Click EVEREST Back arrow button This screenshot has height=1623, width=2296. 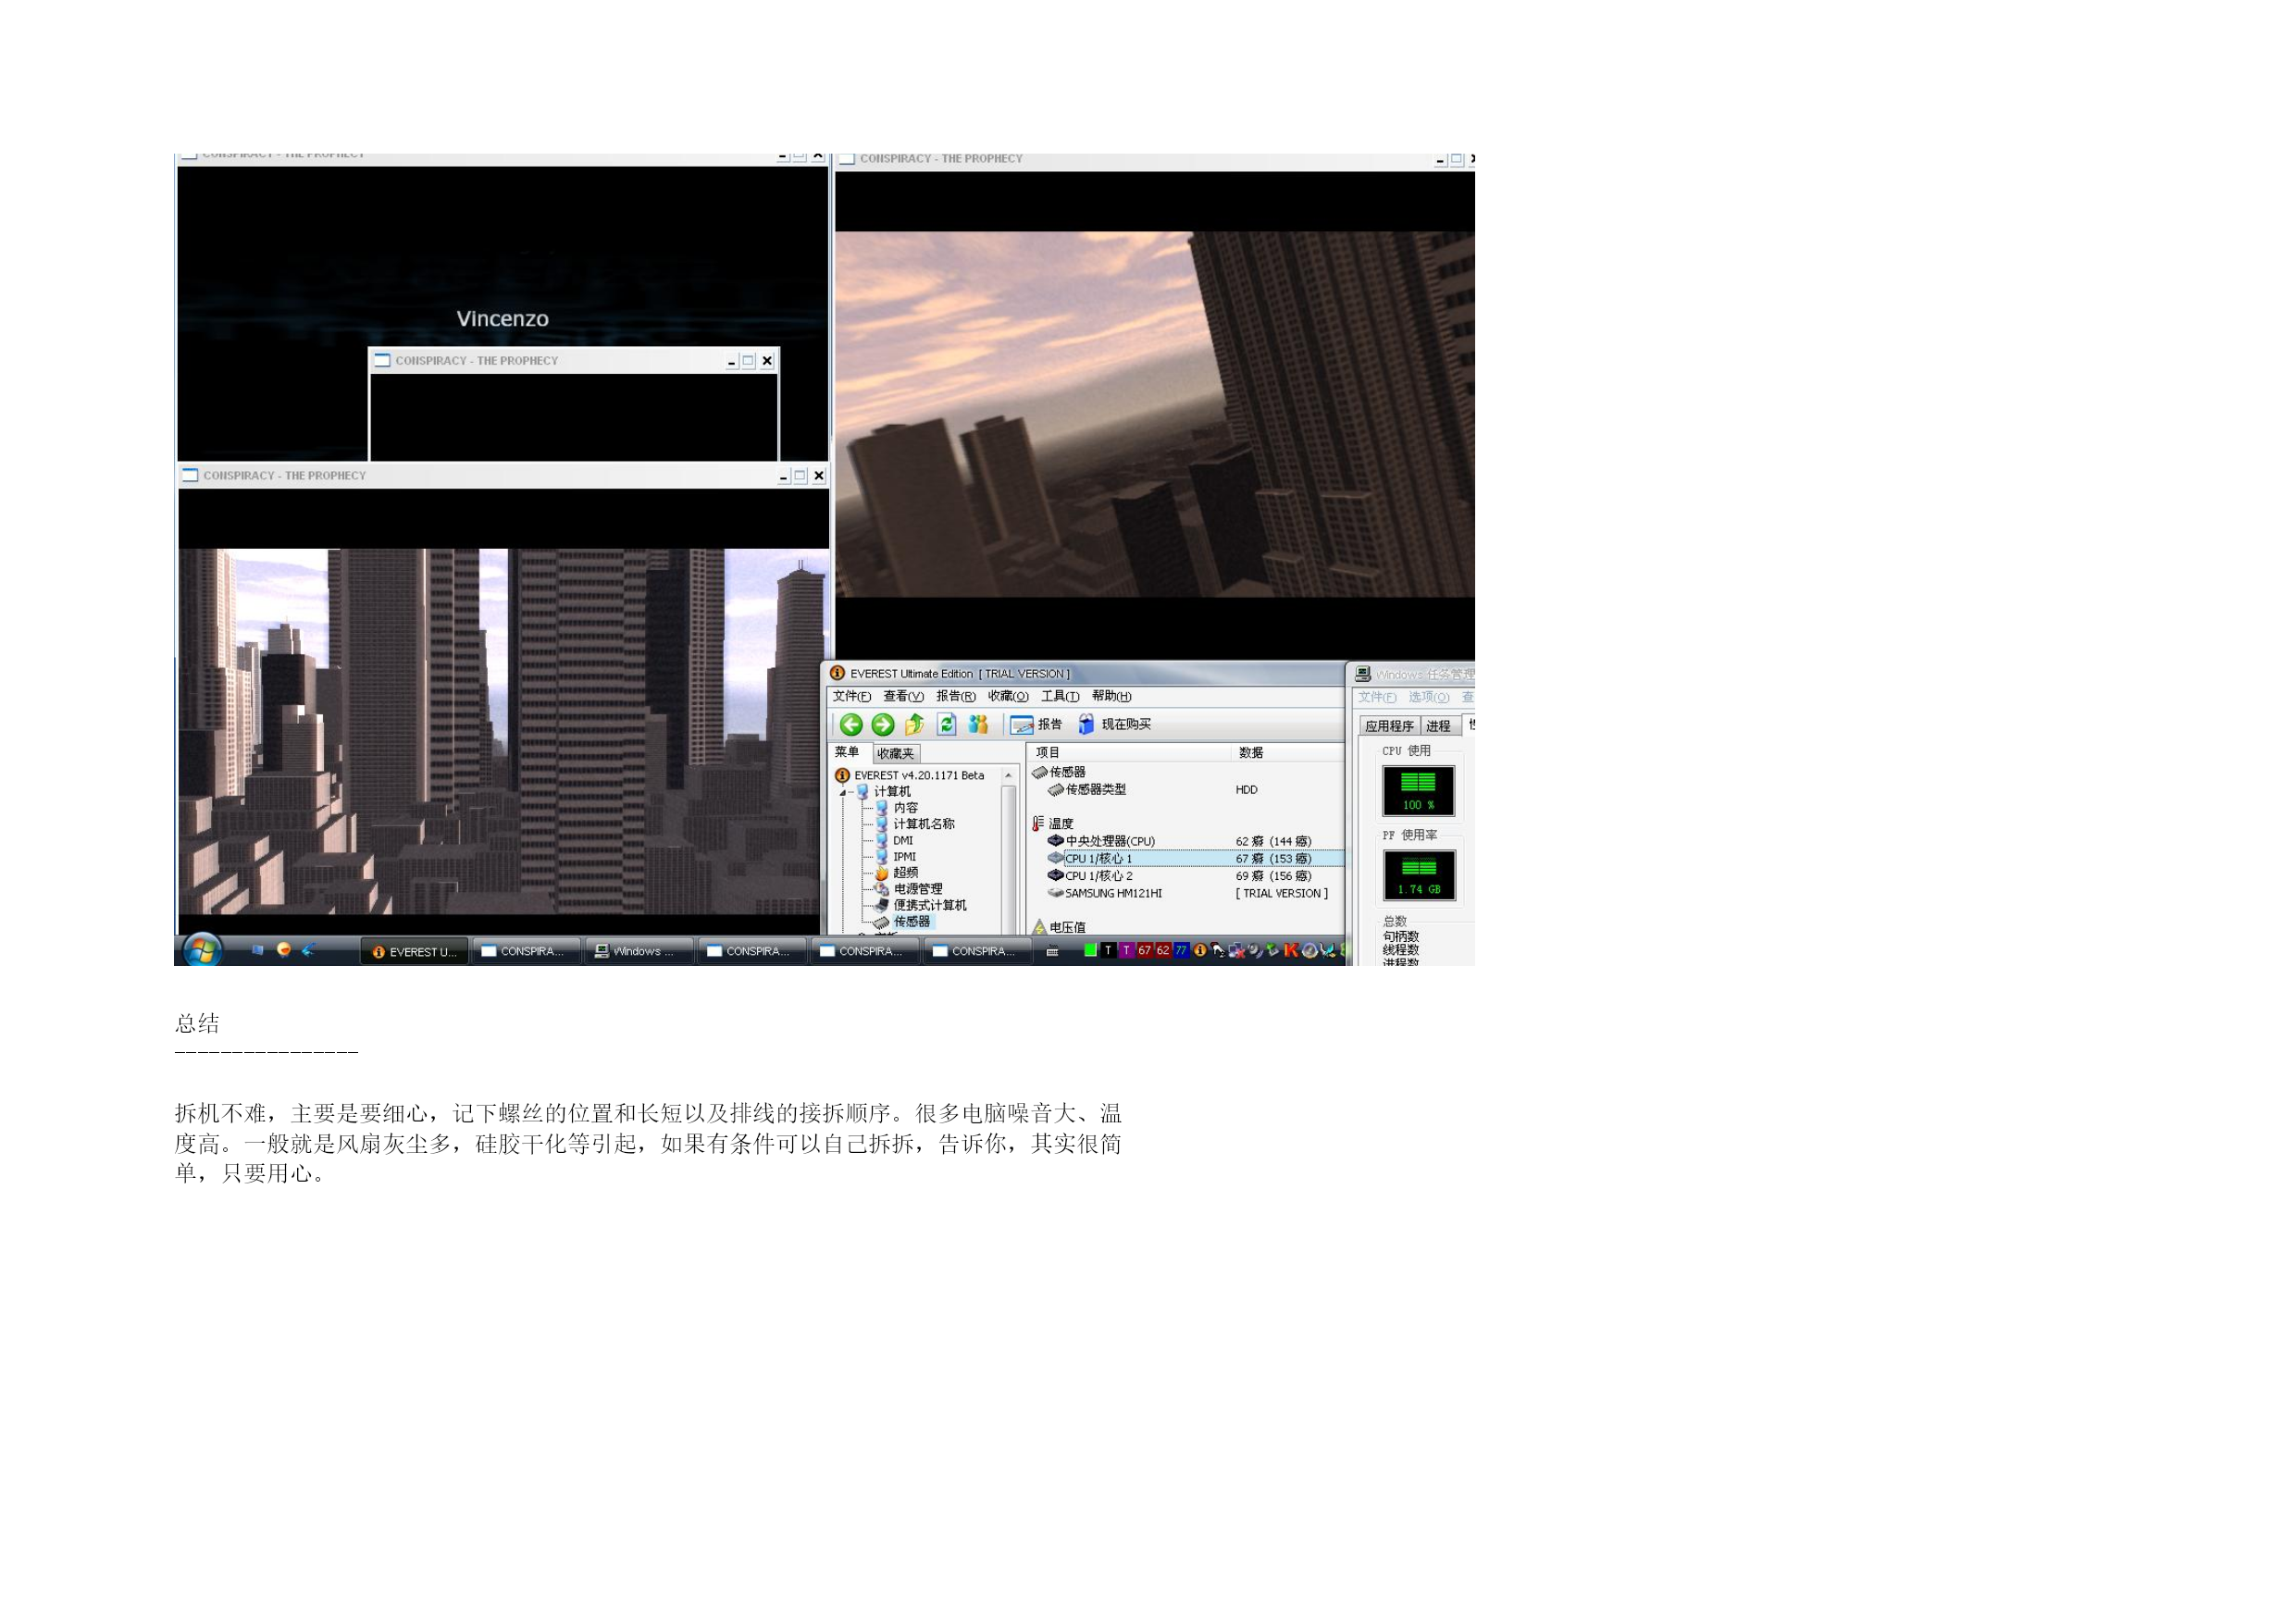click(x=851, y=724)
